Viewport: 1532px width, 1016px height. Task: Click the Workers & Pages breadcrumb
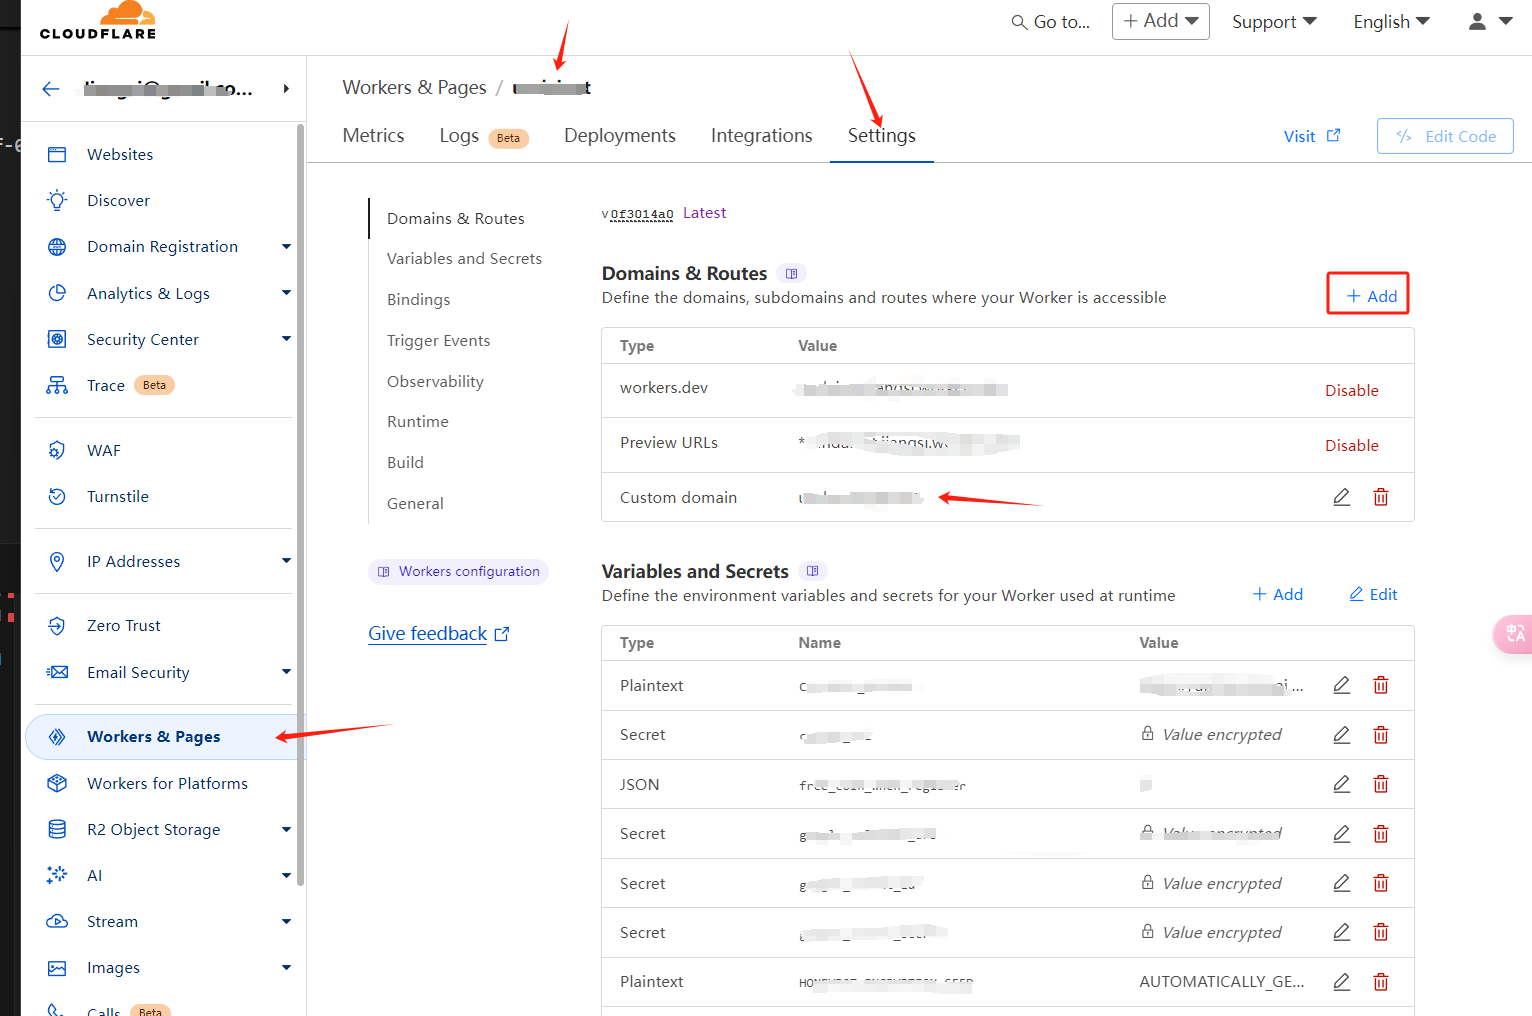pos(414,88)
